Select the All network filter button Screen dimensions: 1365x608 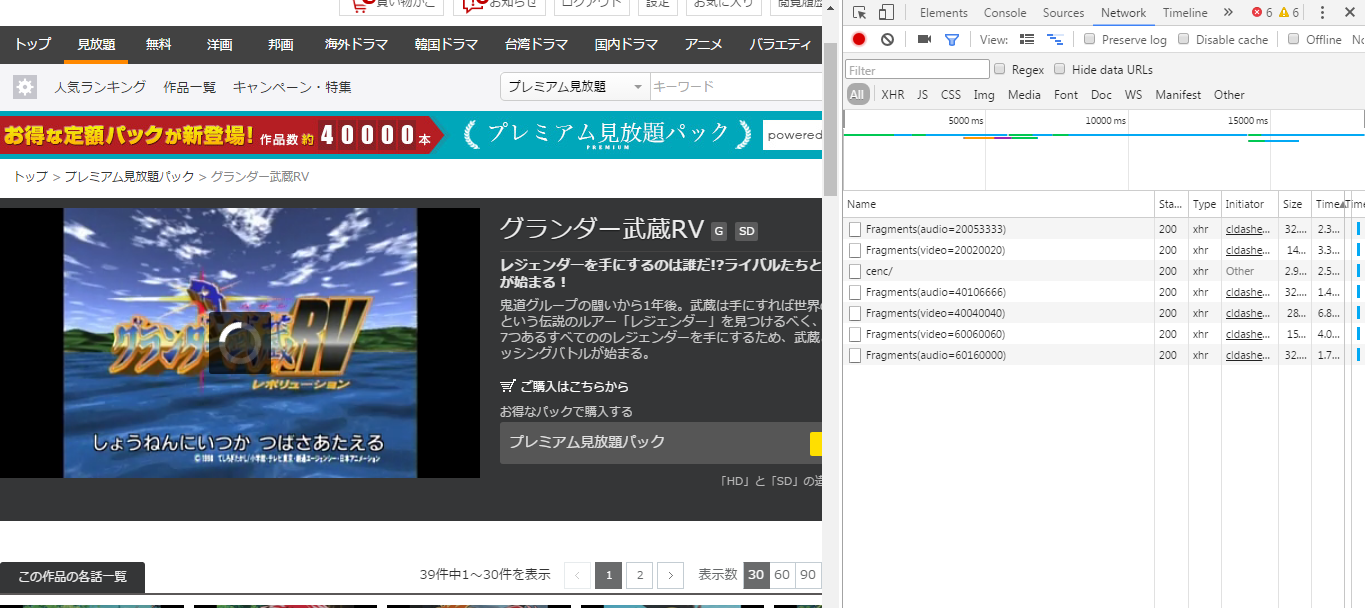pyautogui.click(x=858, y=95)
